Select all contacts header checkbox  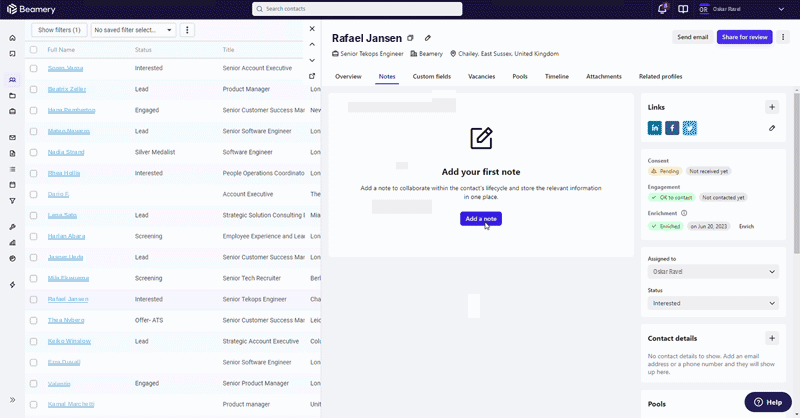tap(34, 50)
